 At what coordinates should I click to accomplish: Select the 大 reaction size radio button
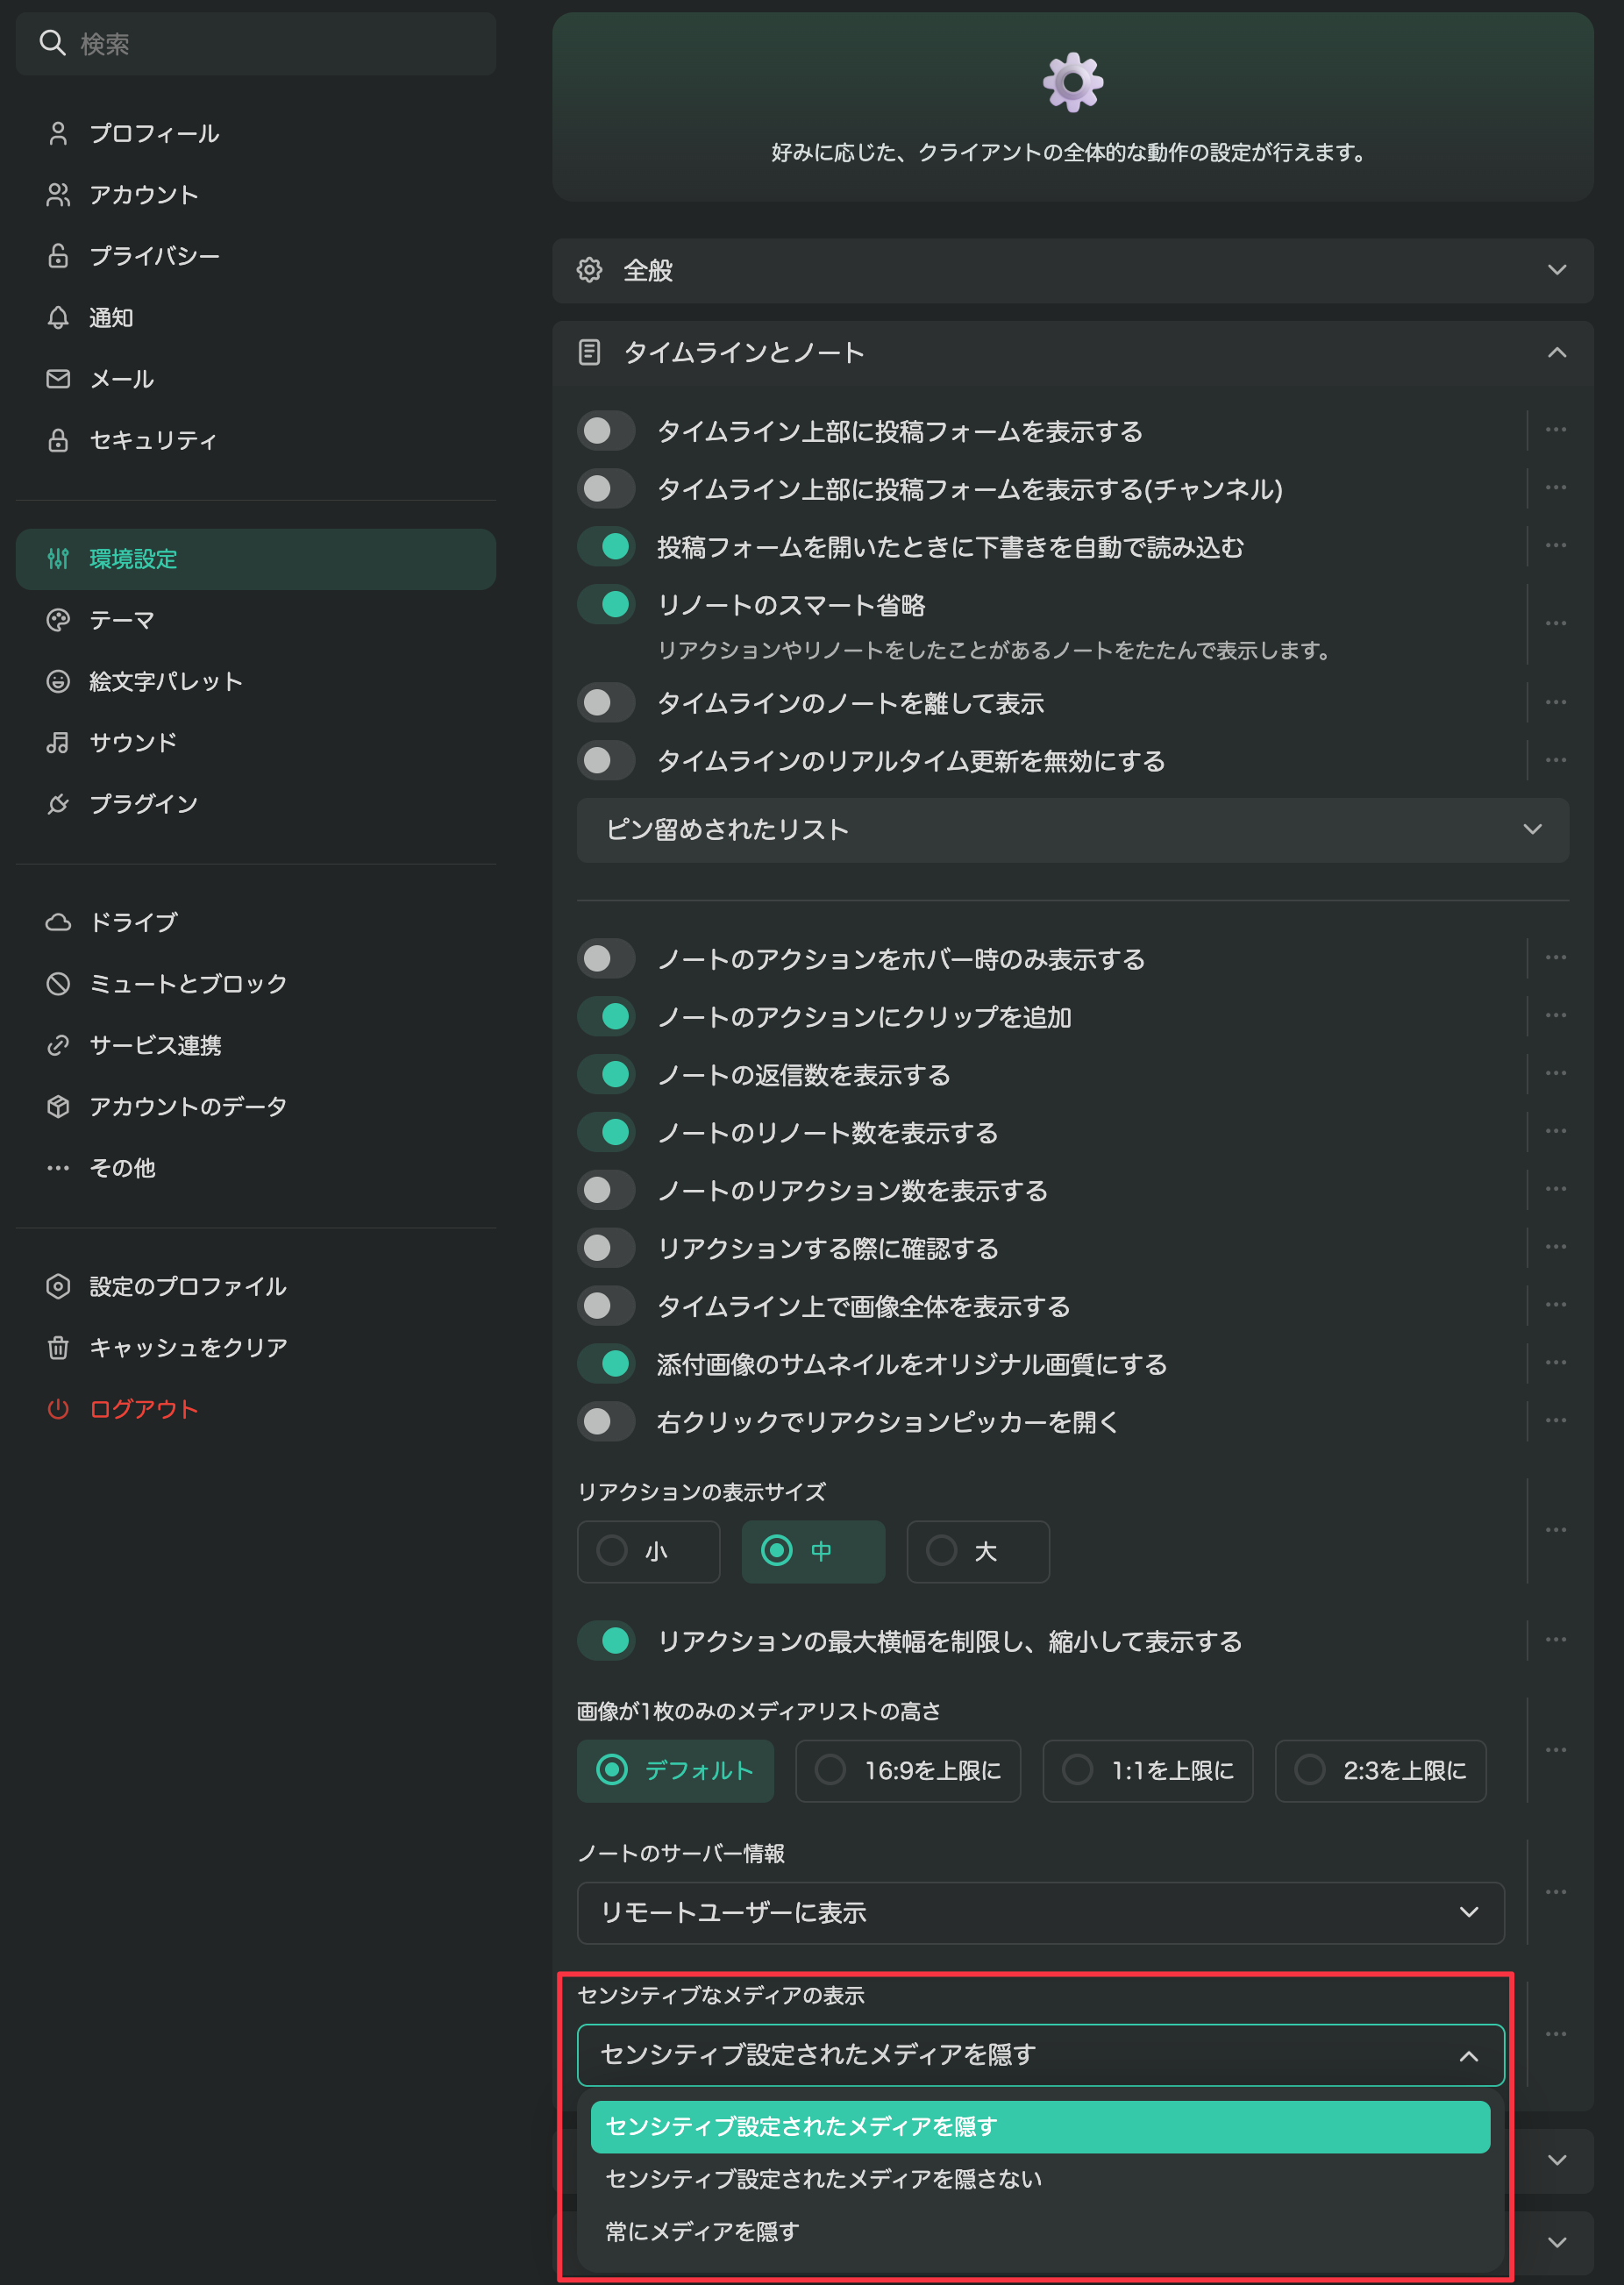click(977, 1551)
